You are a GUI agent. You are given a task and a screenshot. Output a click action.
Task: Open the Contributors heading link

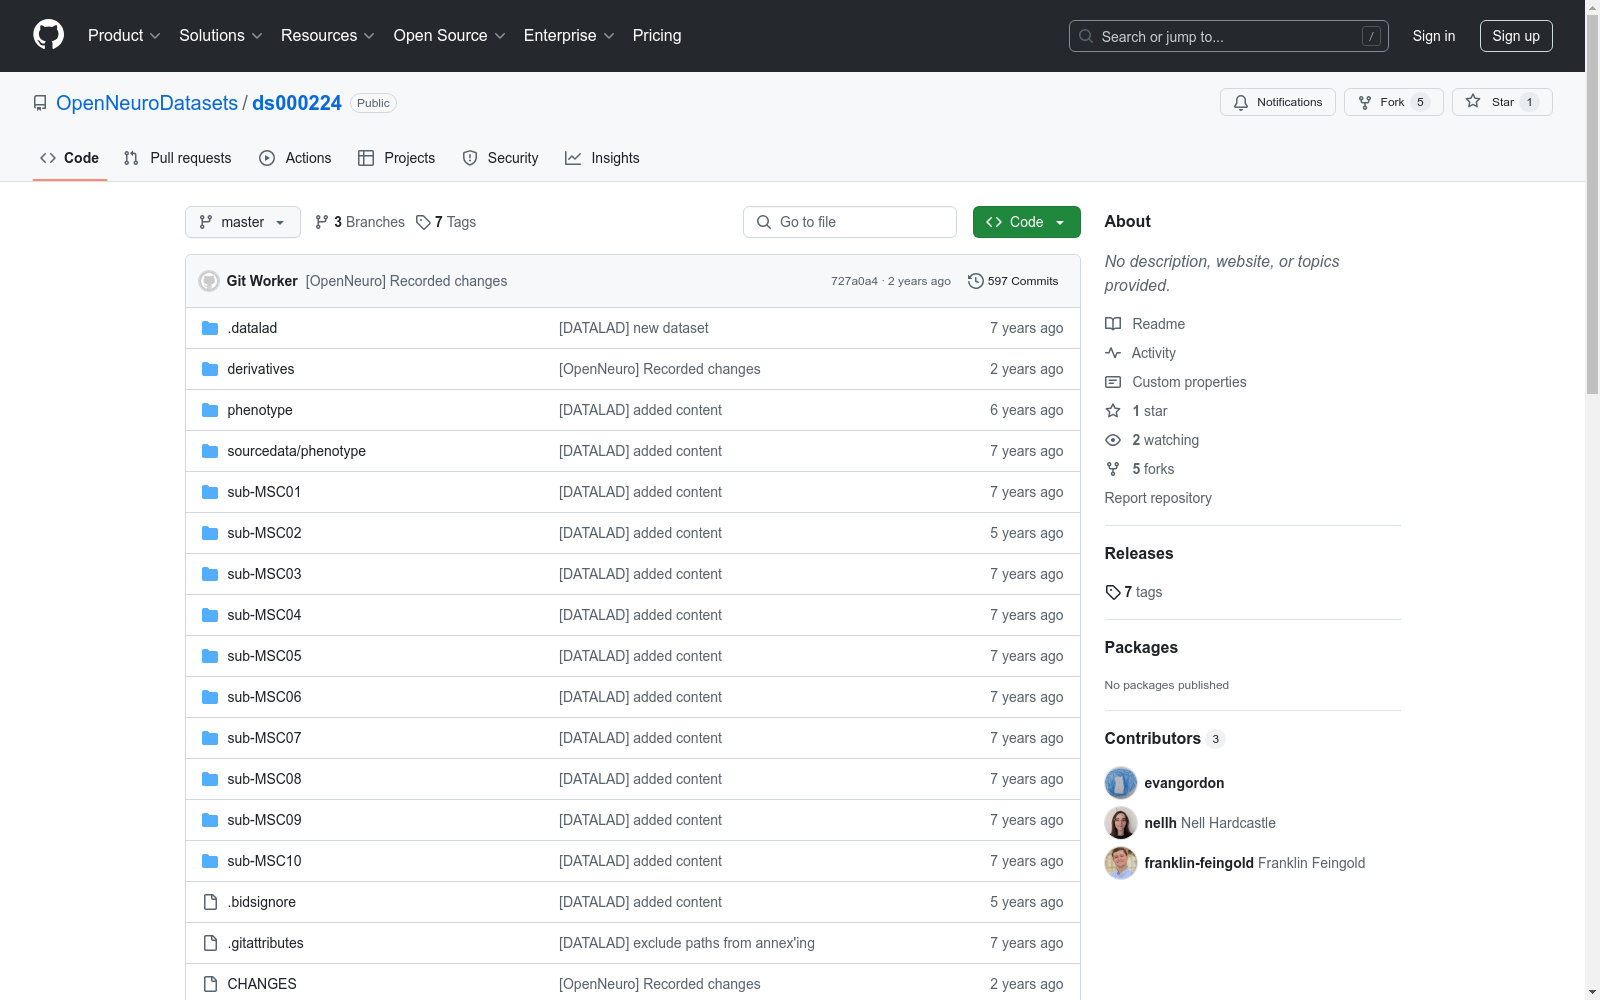[x=1165, y=738]
